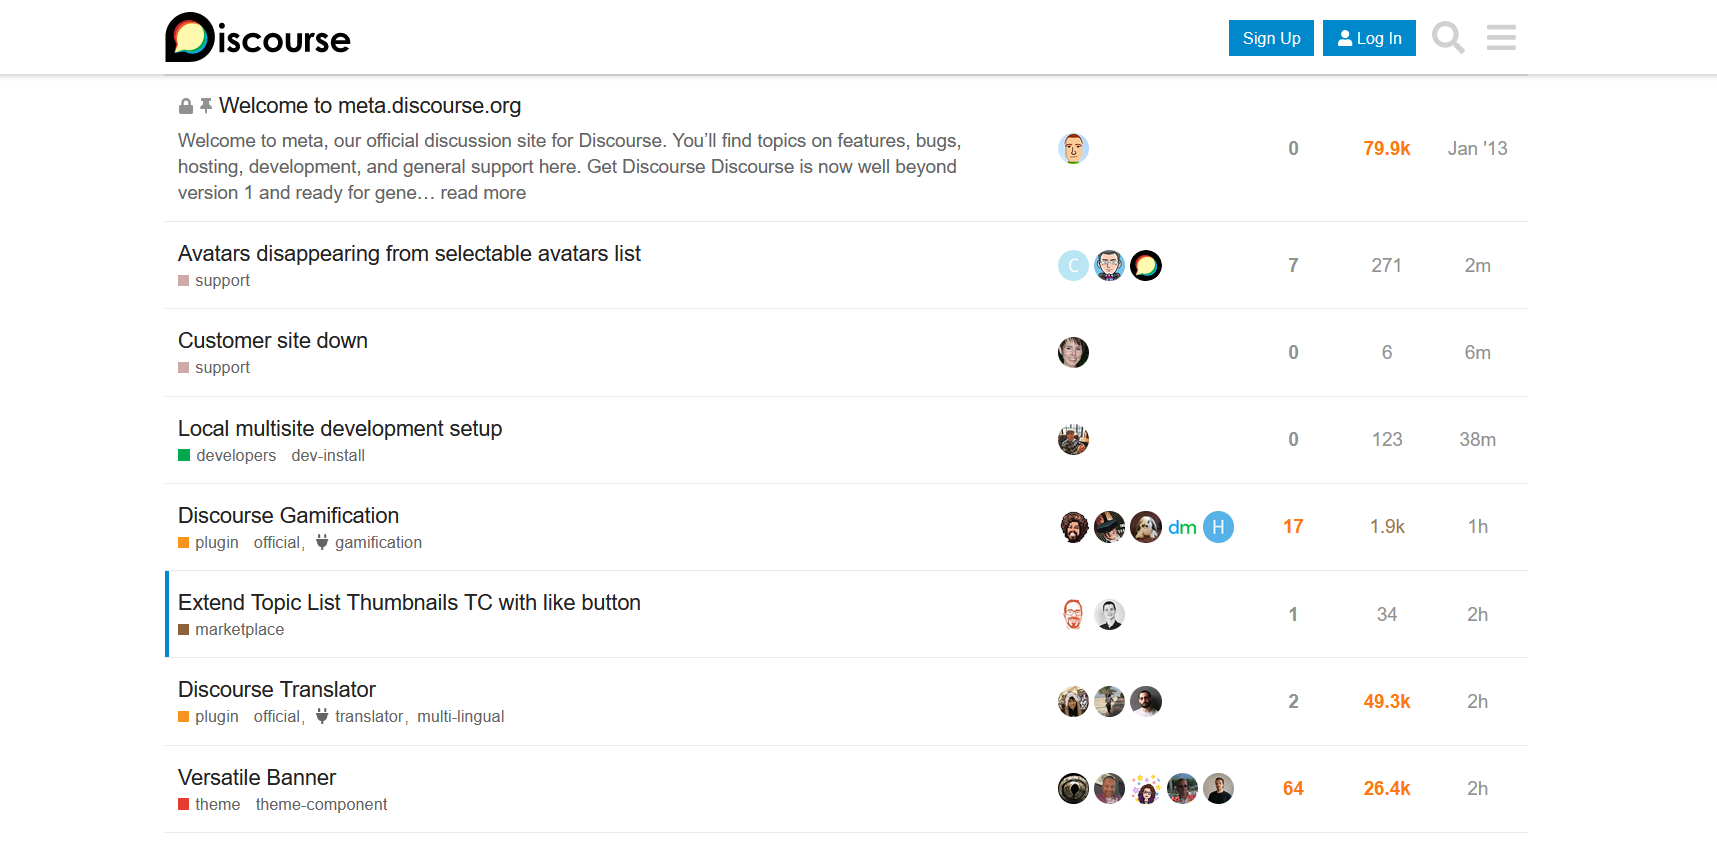Screen dimensions: 1717x843
Task: Click the 17 replies count on Gamification
Action: (1293, 527)
